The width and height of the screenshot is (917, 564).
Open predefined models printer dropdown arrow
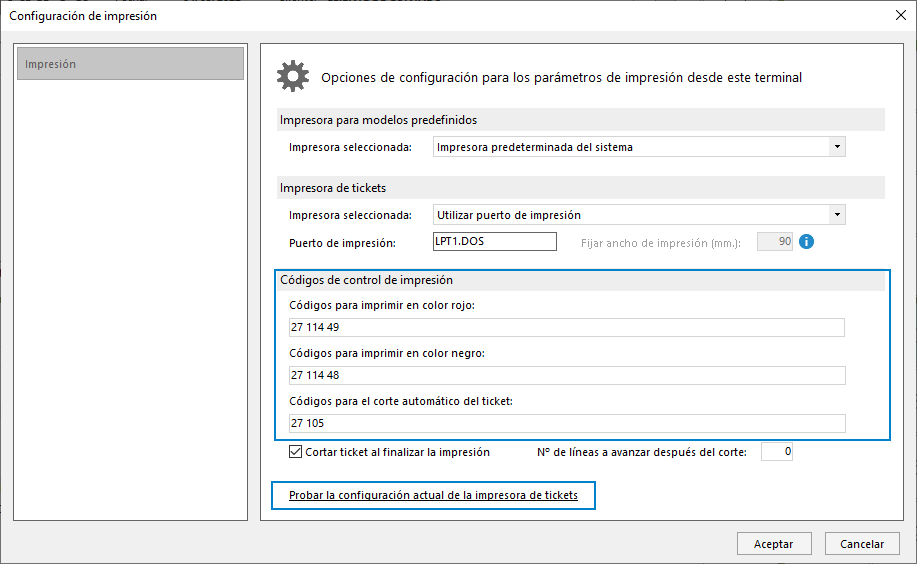(x=837, y=147)
